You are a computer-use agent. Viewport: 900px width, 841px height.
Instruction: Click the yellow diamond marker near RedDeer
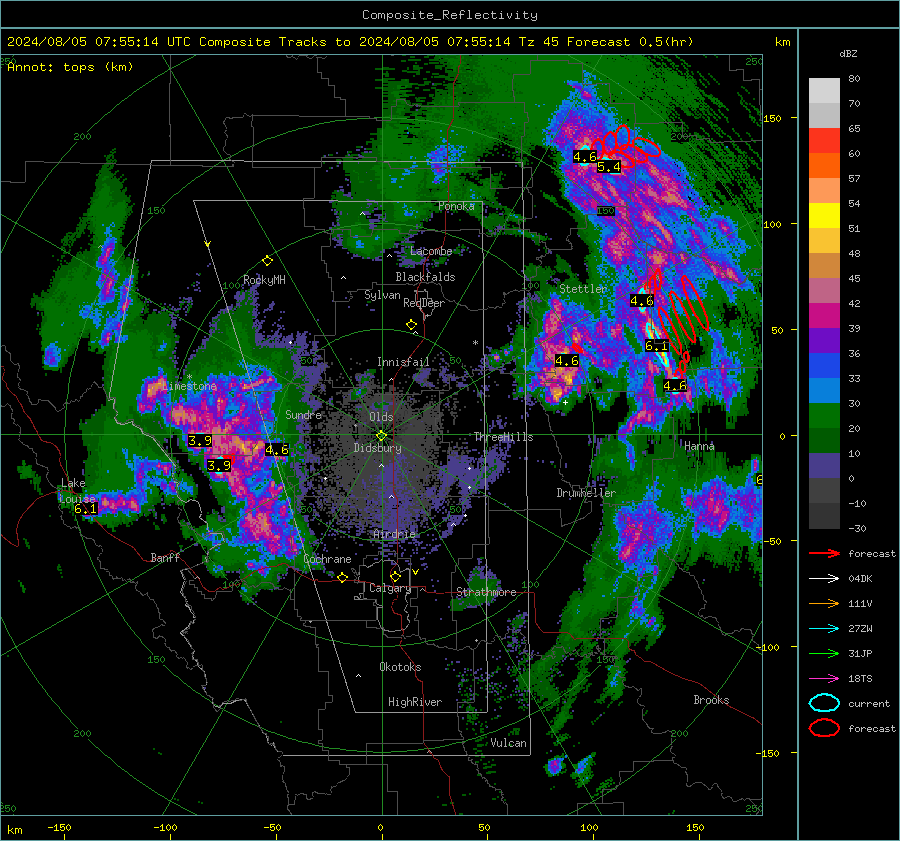tap(411, 325)
